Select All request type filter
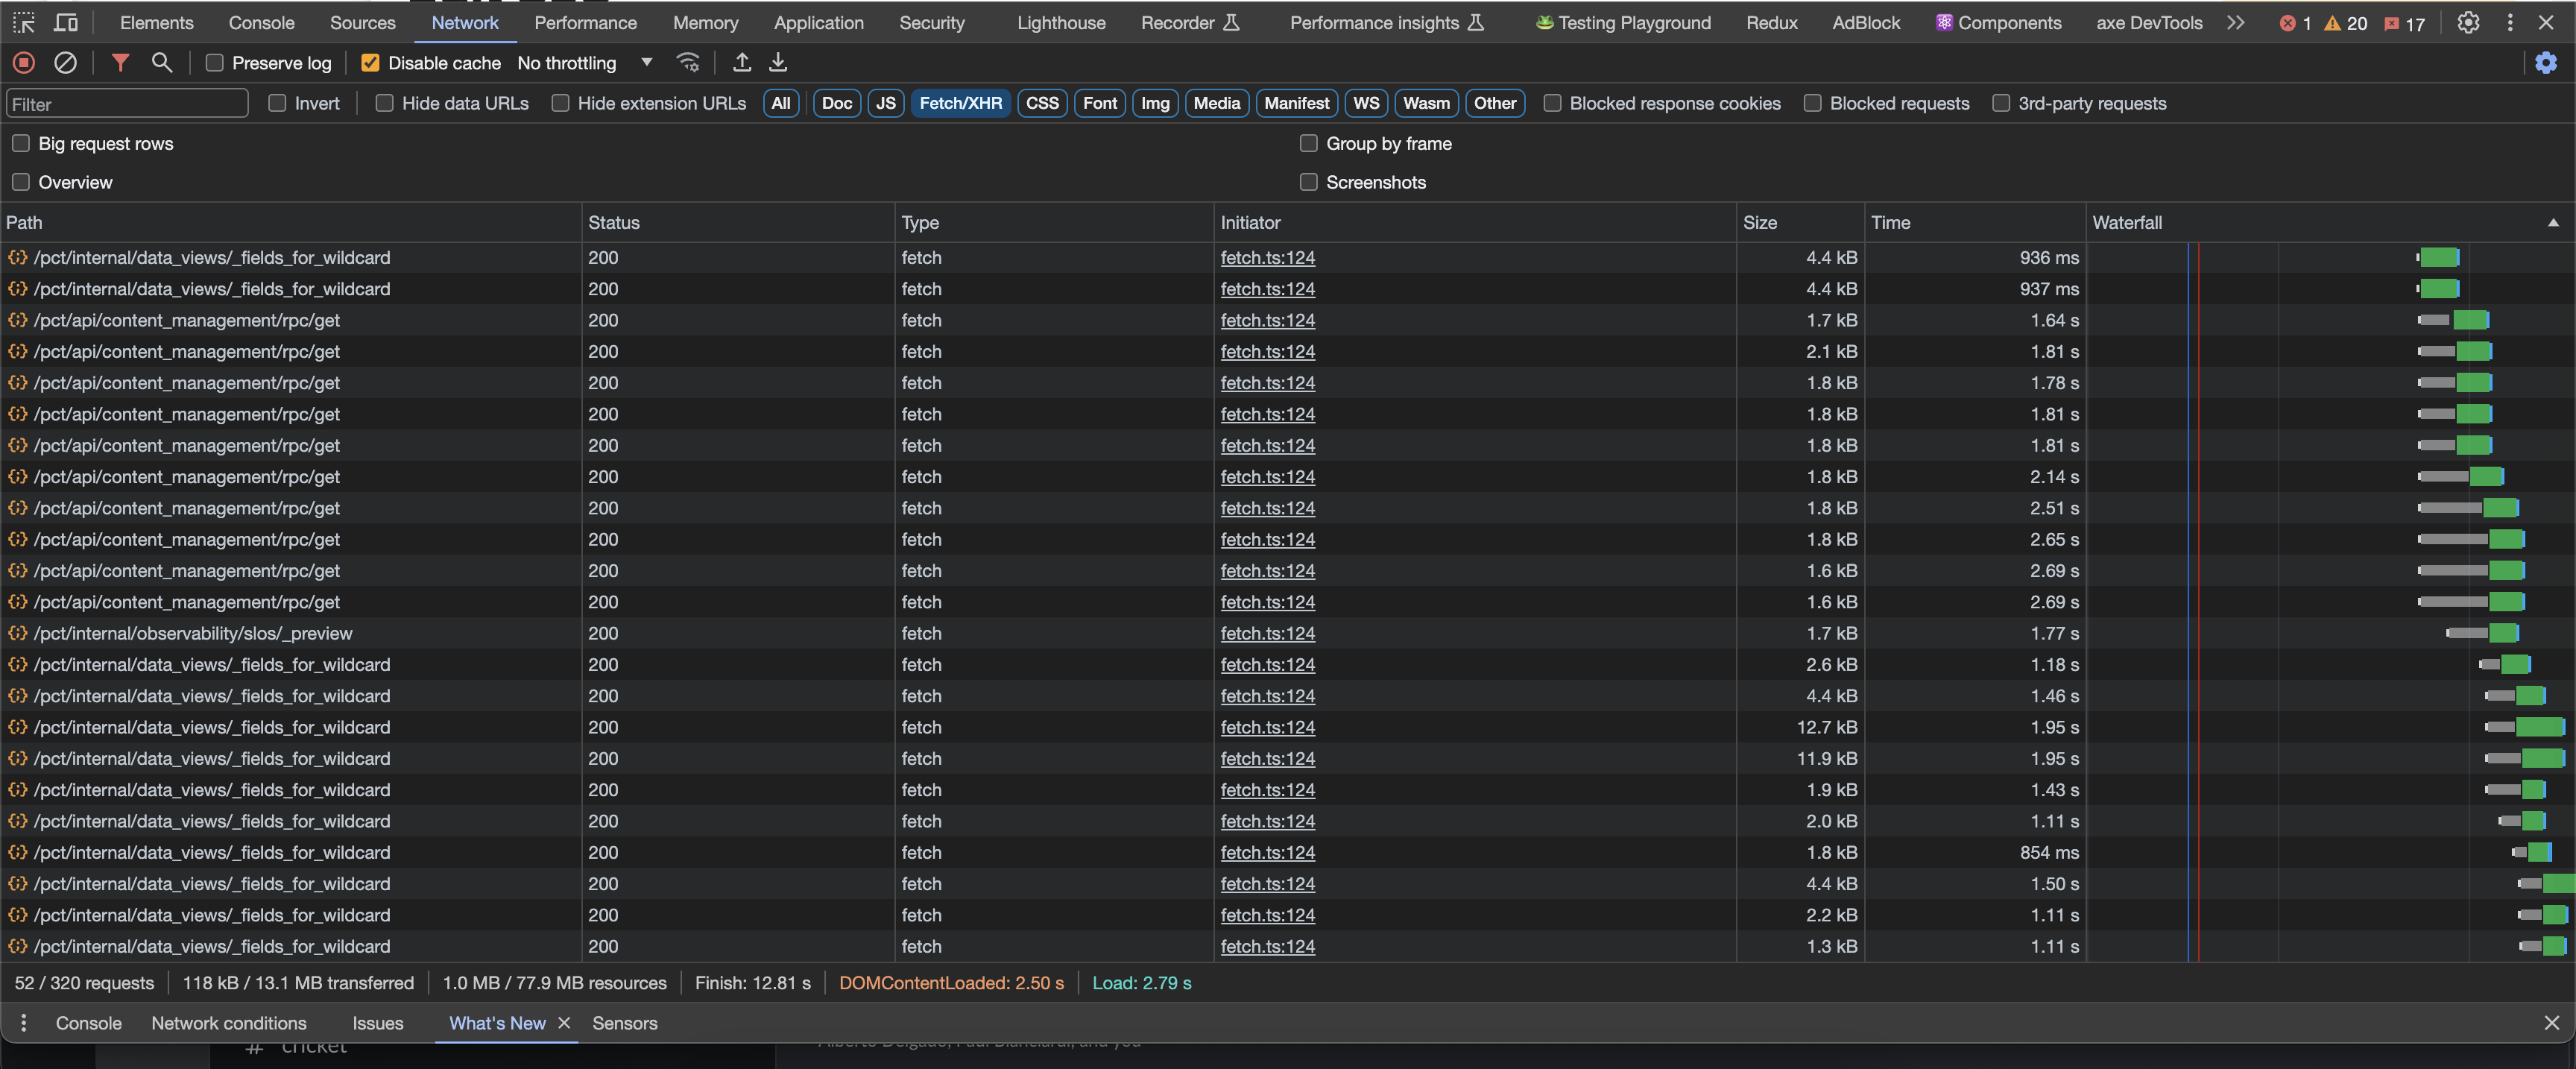The width and height of the screenshot is (2576, 1069). click(x=780, y=103)
